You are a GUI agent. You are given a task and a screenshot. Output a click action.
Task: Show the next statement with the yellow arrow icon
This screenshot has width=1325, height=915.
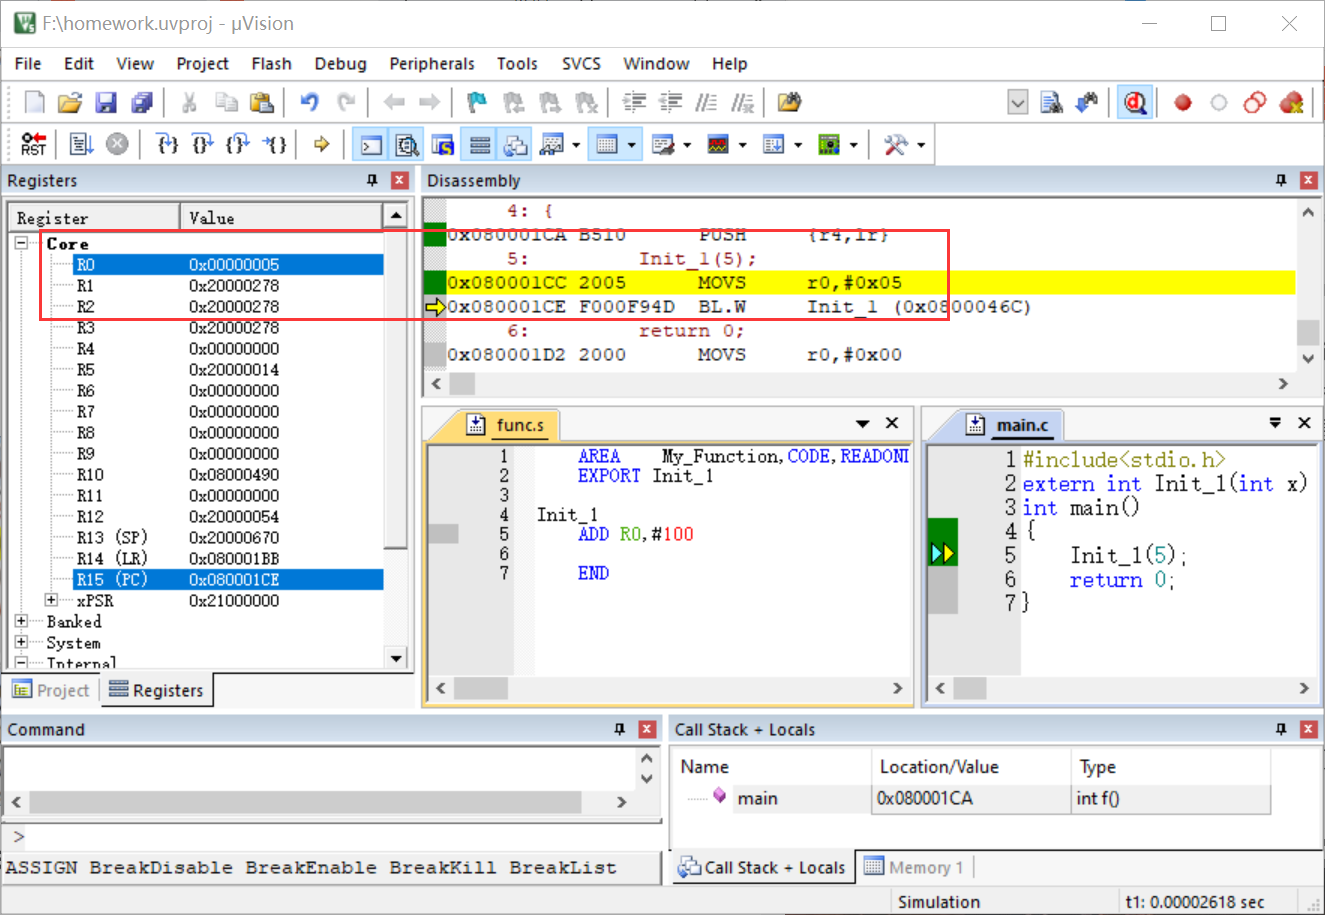322,145
